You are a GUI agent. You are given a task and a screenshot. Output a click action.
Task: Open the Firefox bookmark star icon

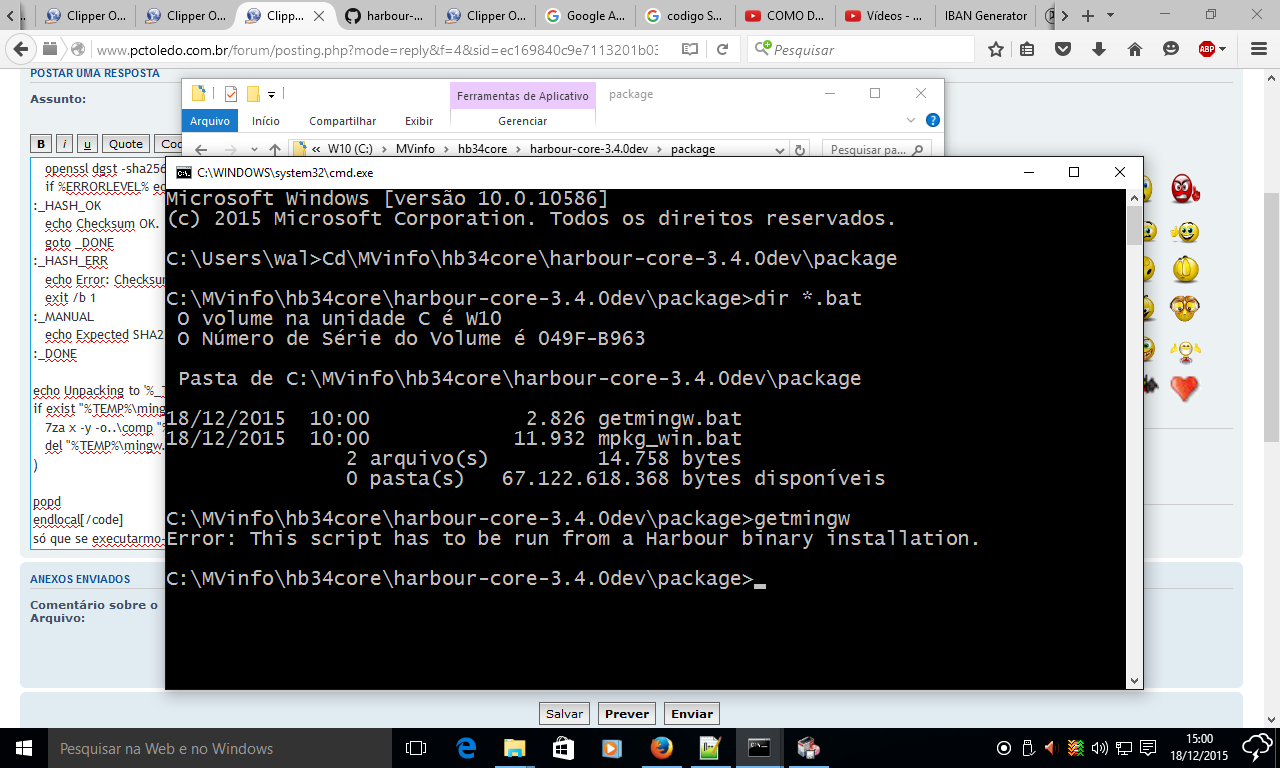click(x=995, y=49)
